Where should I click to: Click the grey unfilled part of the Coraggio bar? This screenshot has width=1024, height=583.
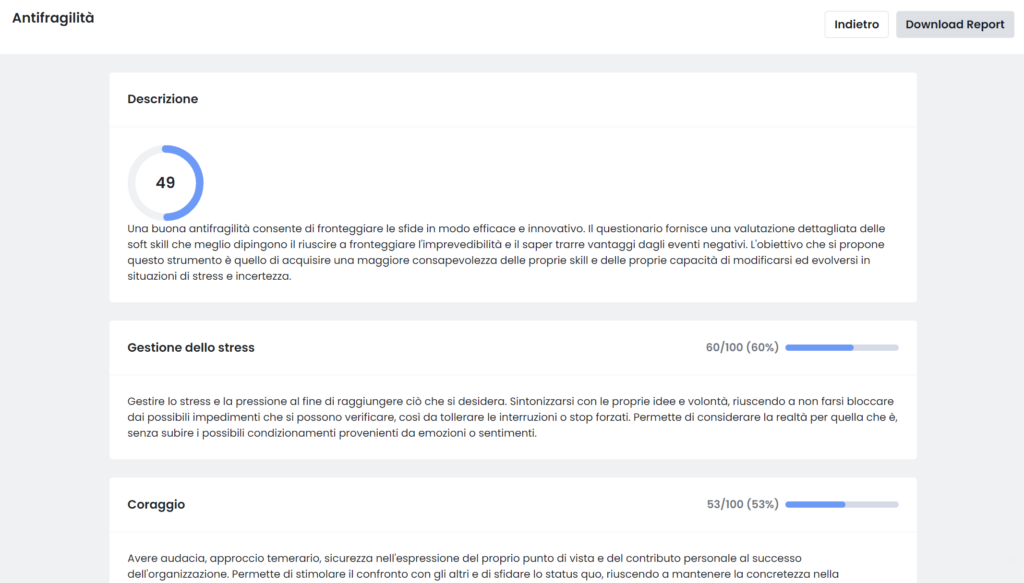(x=872, y=504)
